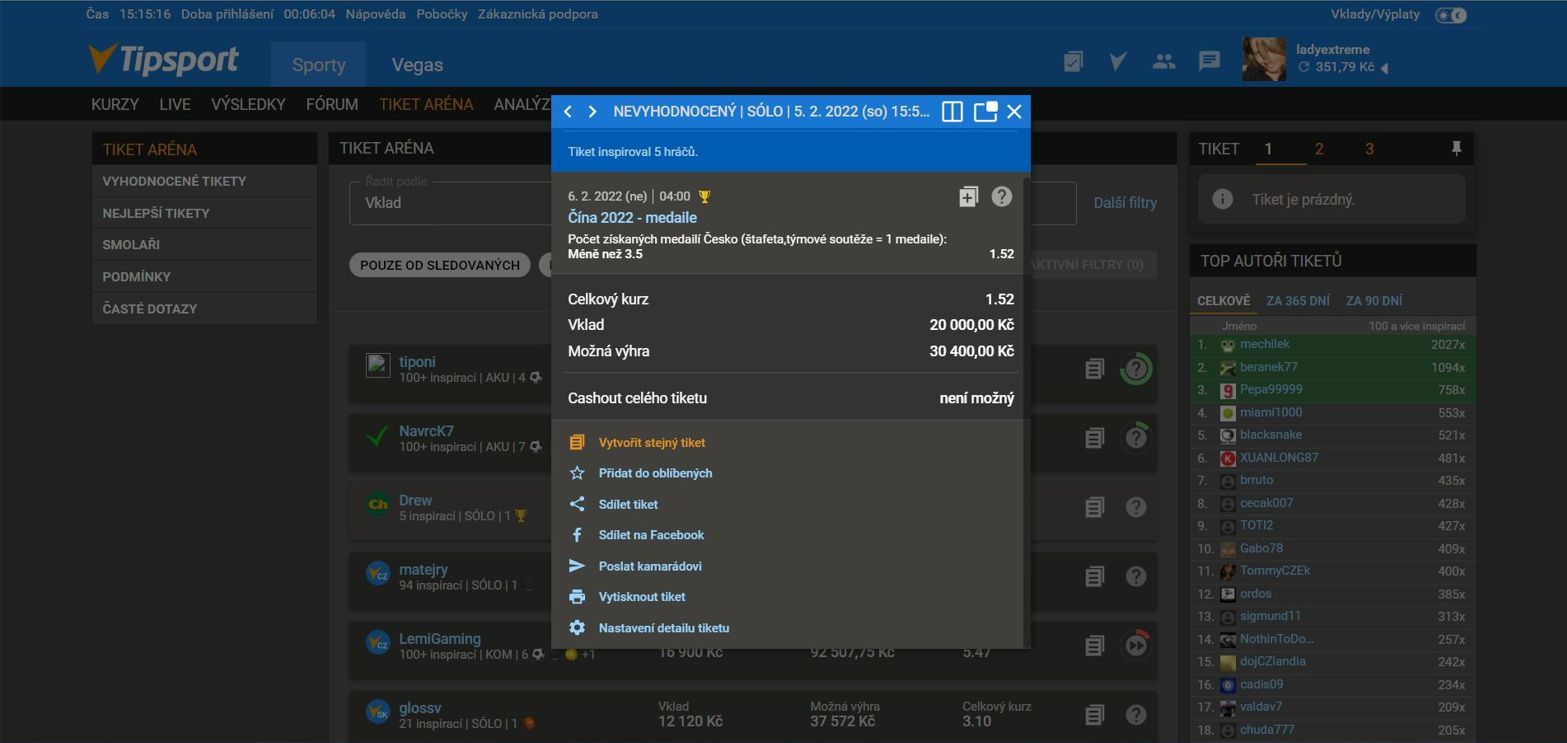Switch ticket detail to split view

(x=952, y=112)
